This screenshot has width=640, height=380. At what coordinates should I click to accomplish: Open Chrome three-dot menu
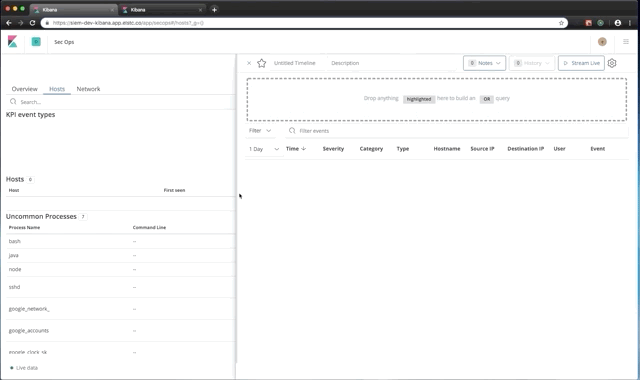tap(630, 23)
